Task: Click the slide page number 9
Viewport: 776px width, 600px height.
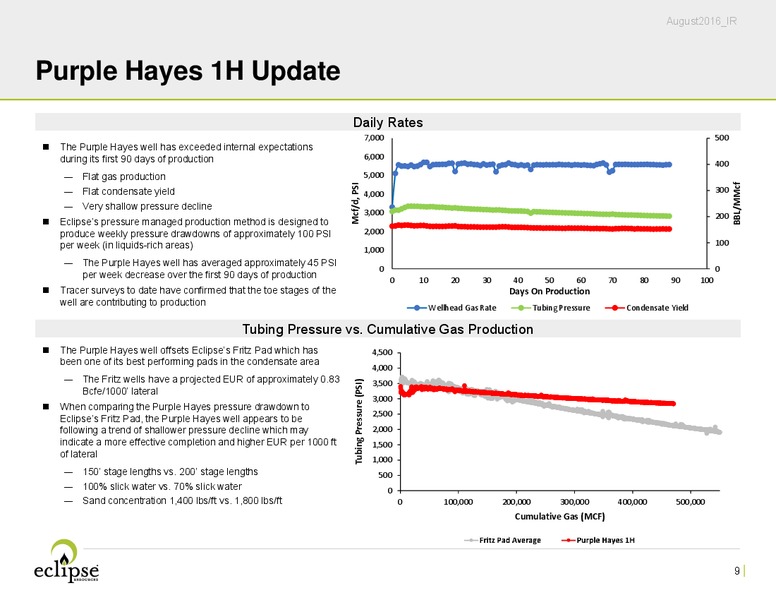Action: click(x=737, y=571)
